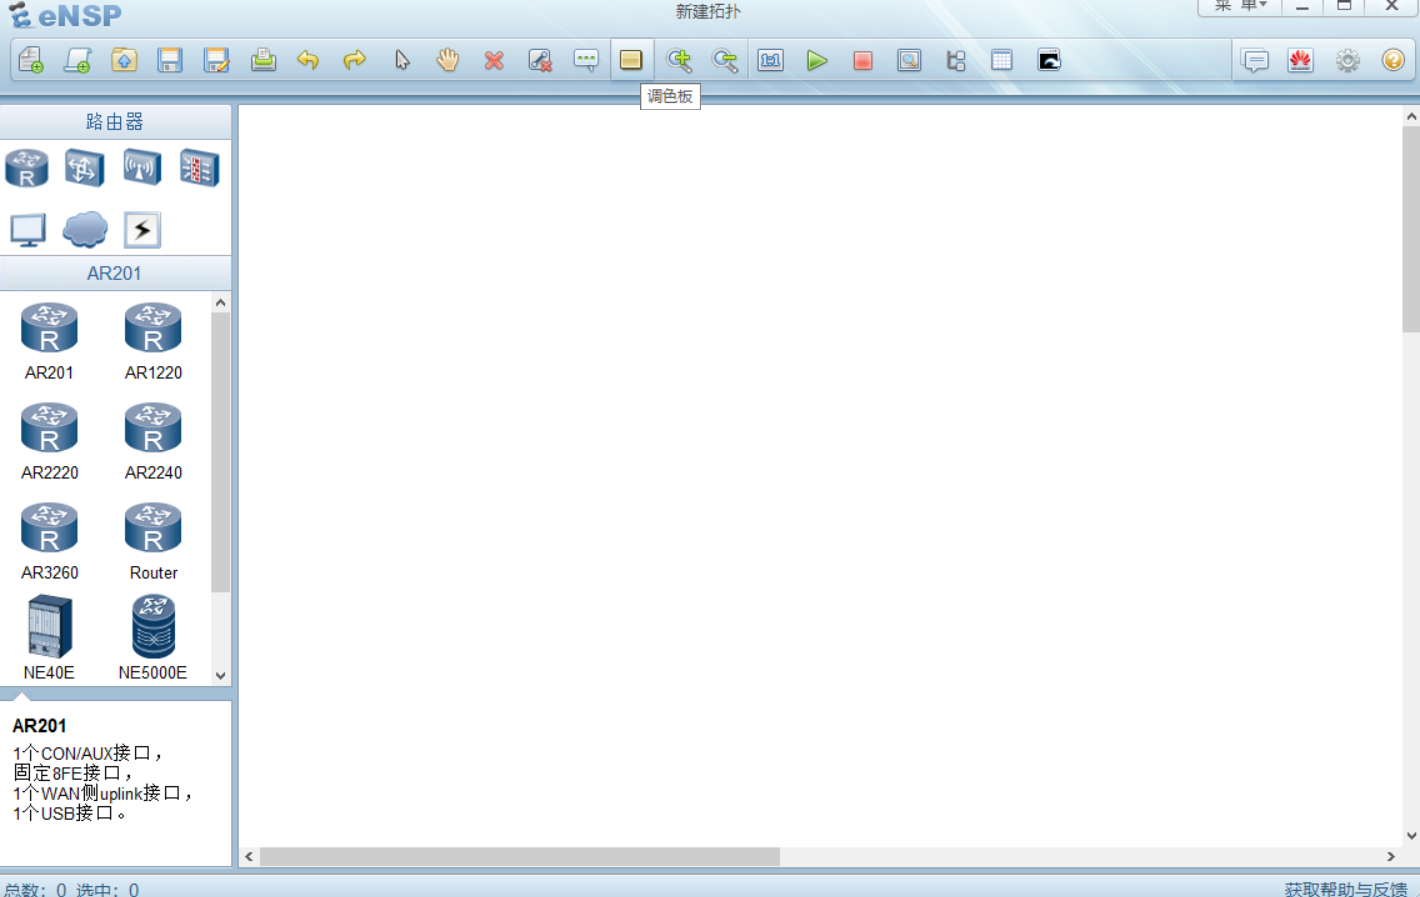Show all interfaces icon in toolbar
Screen dimensions: 1420x897
pyautogui.click(x=956, y=60)
